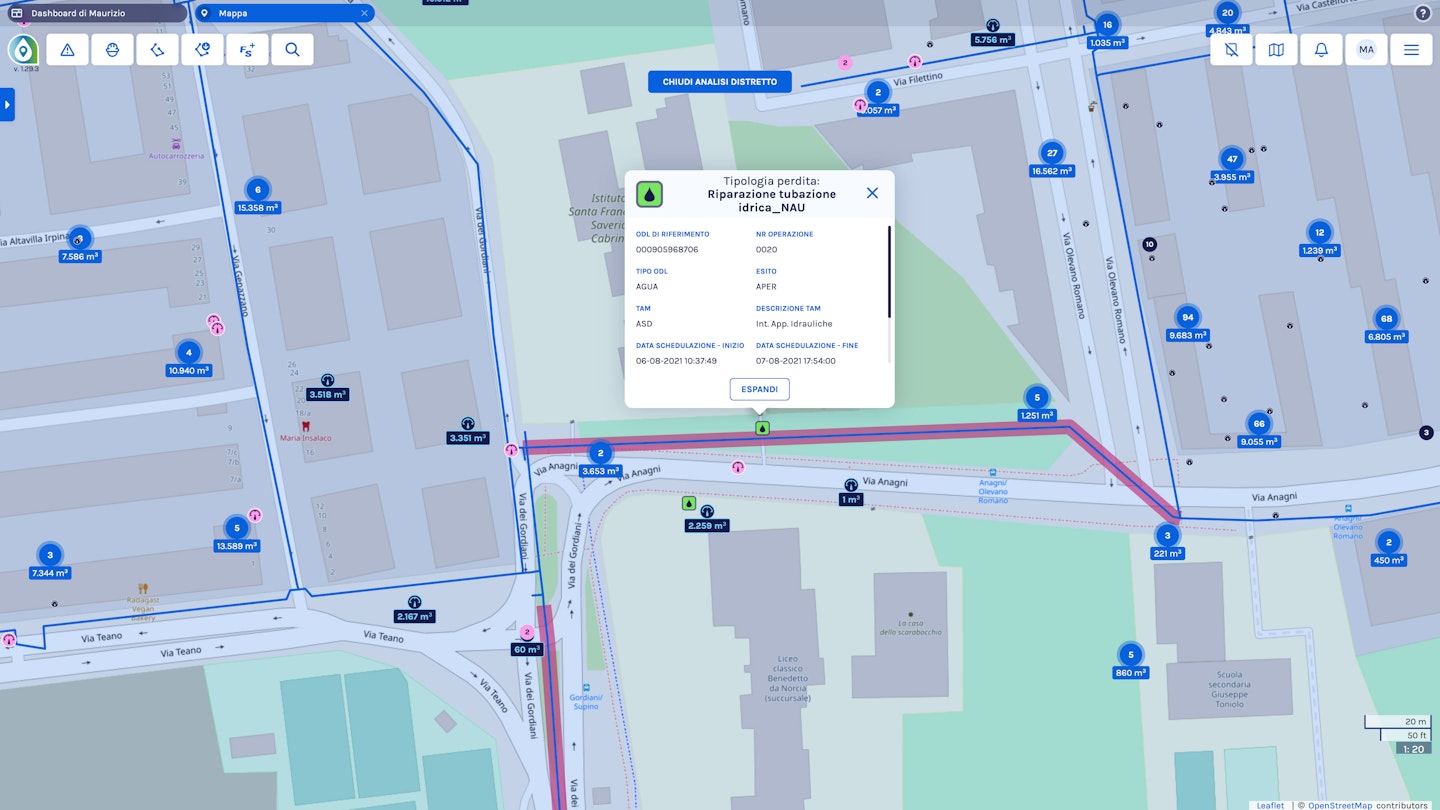Click the 60 m³ volume label
This screenshot has width=1440, height=810.
(526, 650)
